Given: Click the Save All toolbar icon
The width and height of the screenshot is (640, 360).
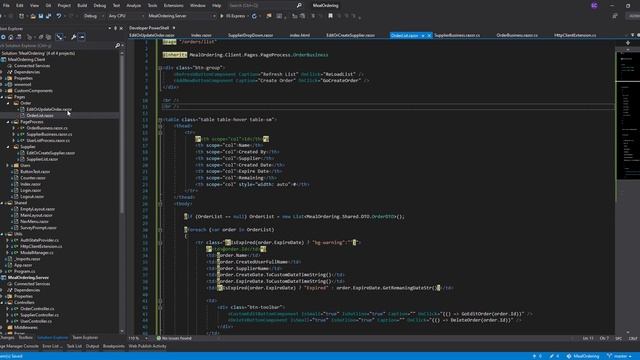Looking at the screenshot, I should [49, 16].
